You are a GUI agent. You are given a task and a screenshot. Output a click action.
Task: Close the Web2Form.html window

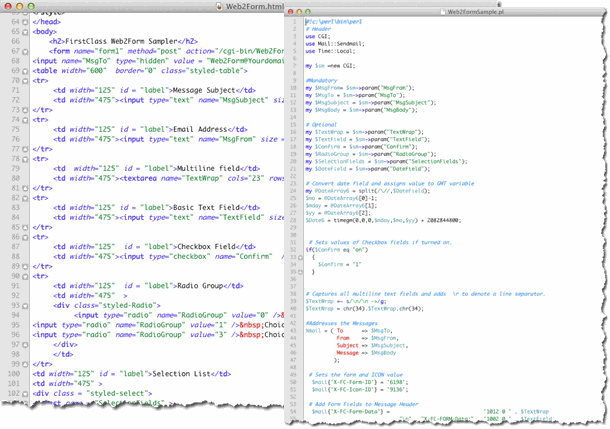tap(9, 6)
